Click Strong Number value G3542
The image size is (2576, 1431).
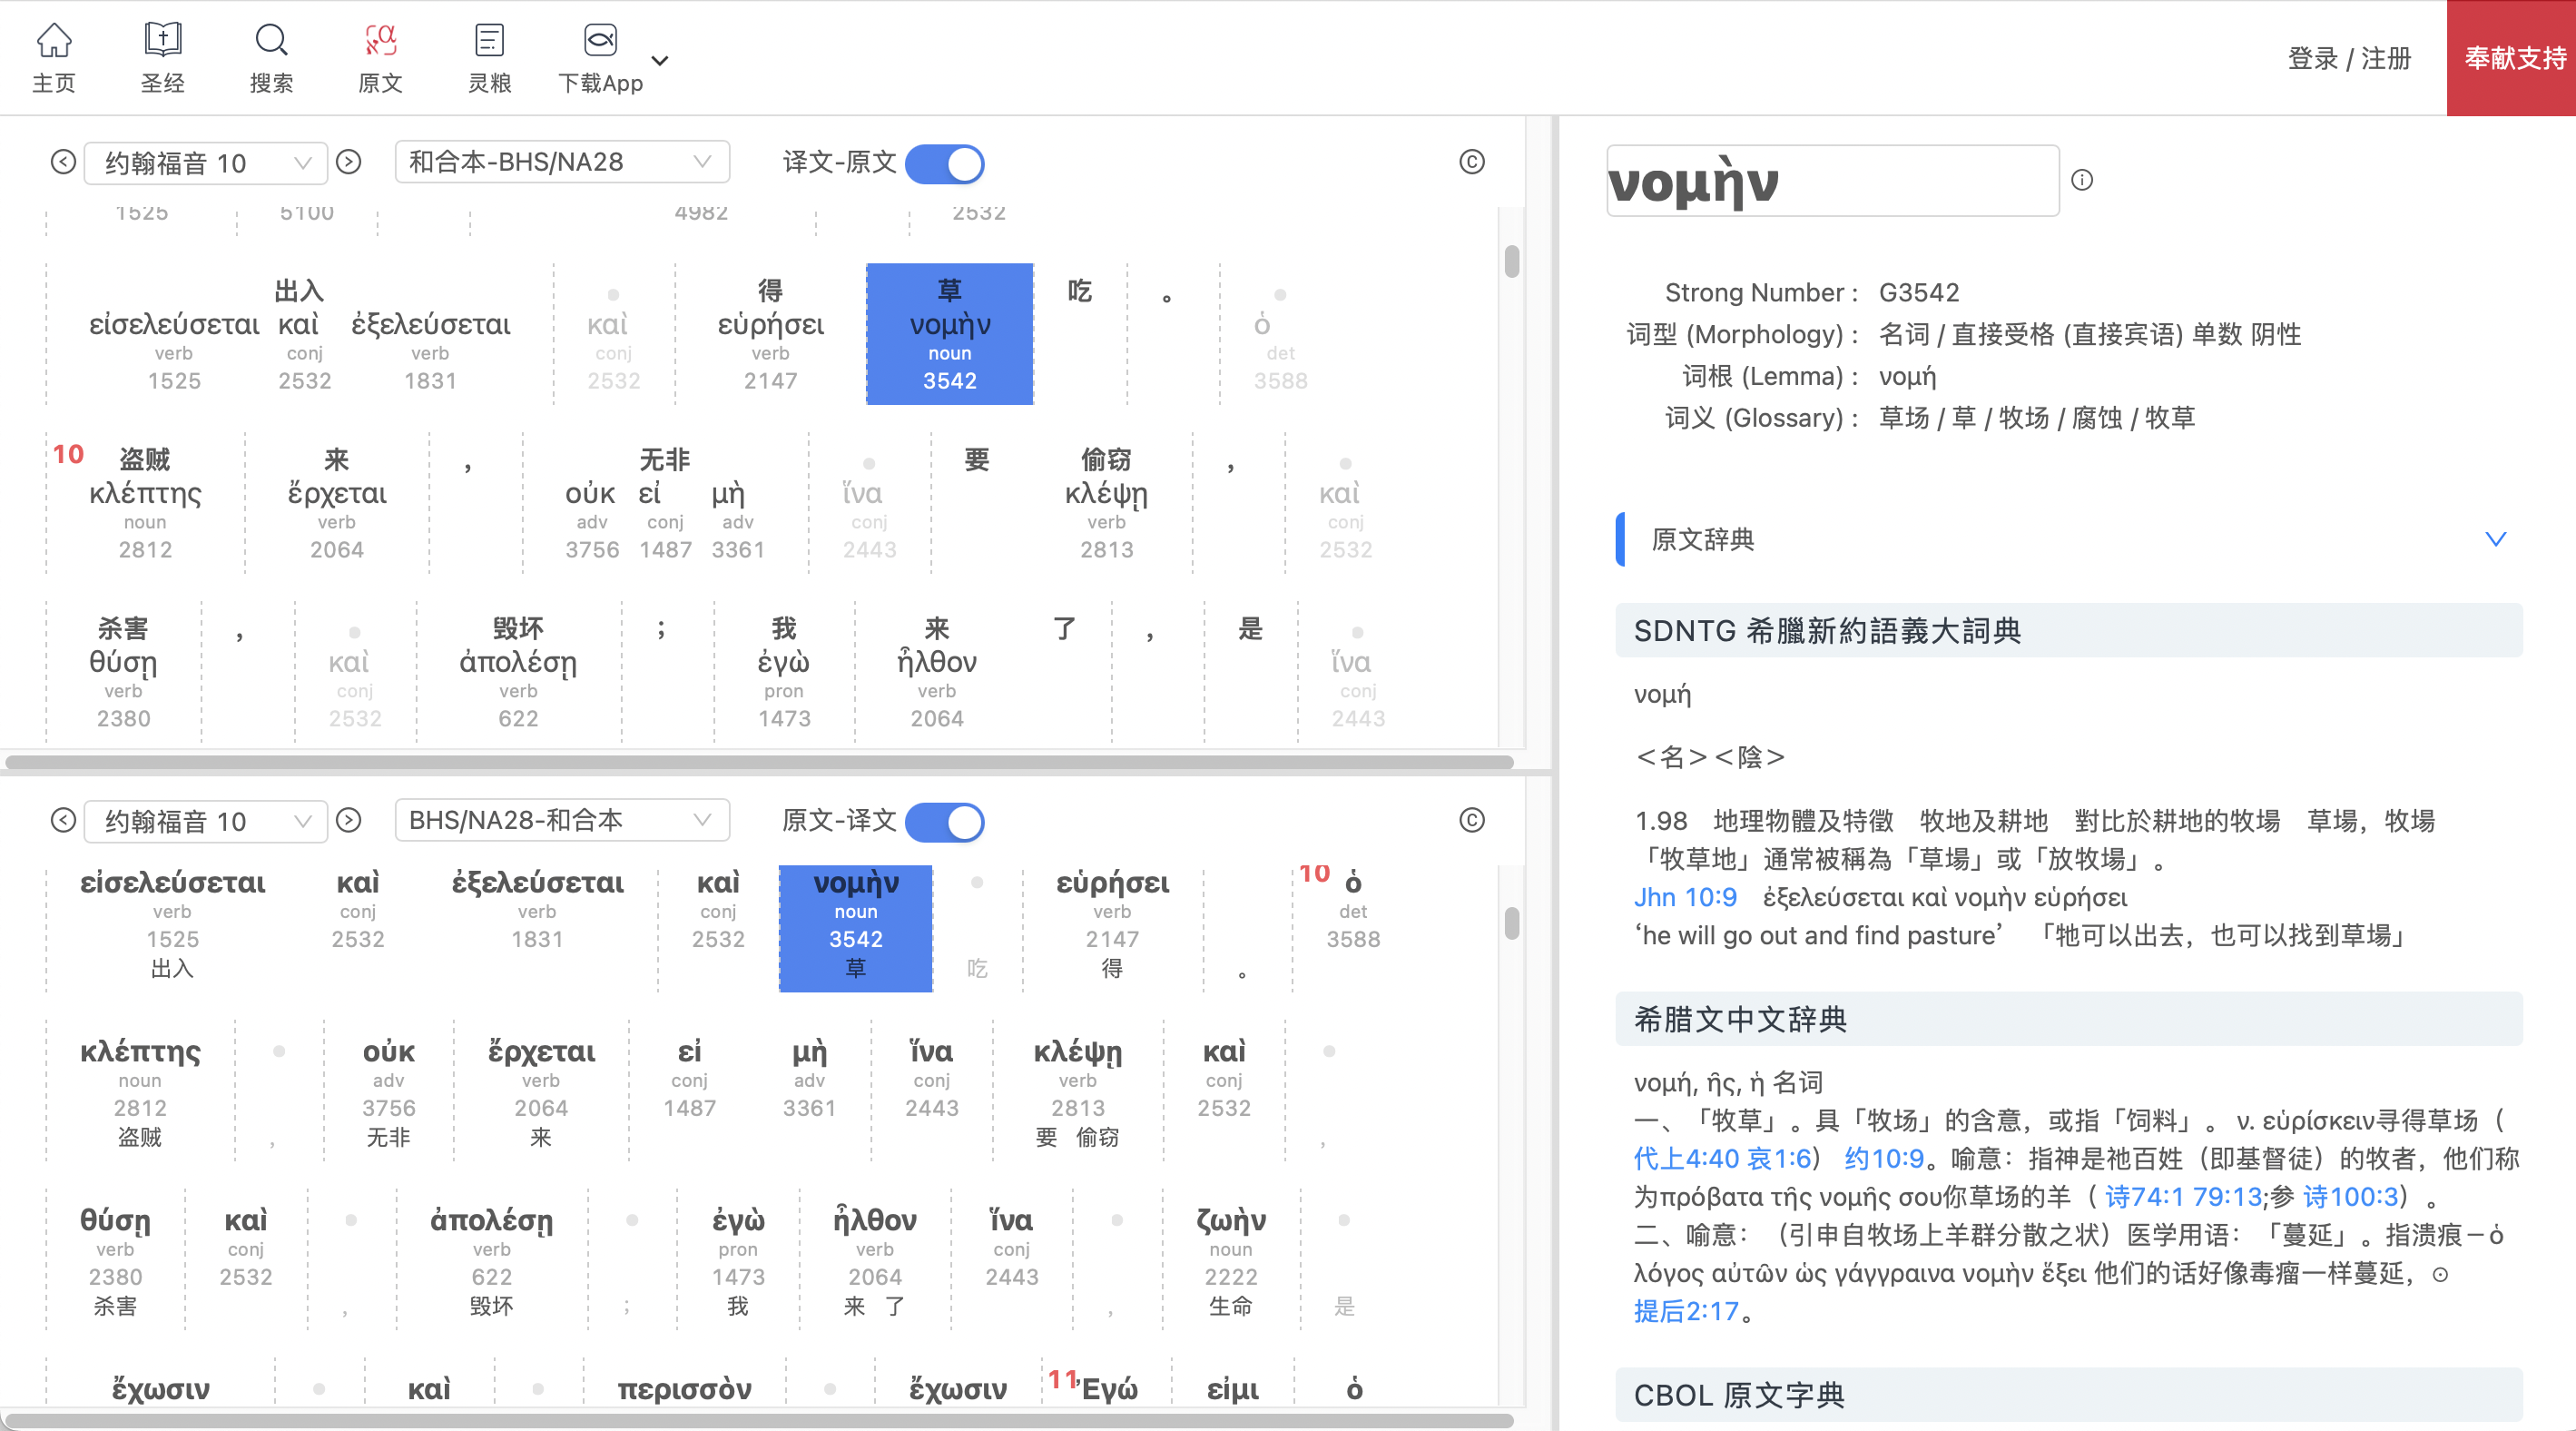[1919, 292]
